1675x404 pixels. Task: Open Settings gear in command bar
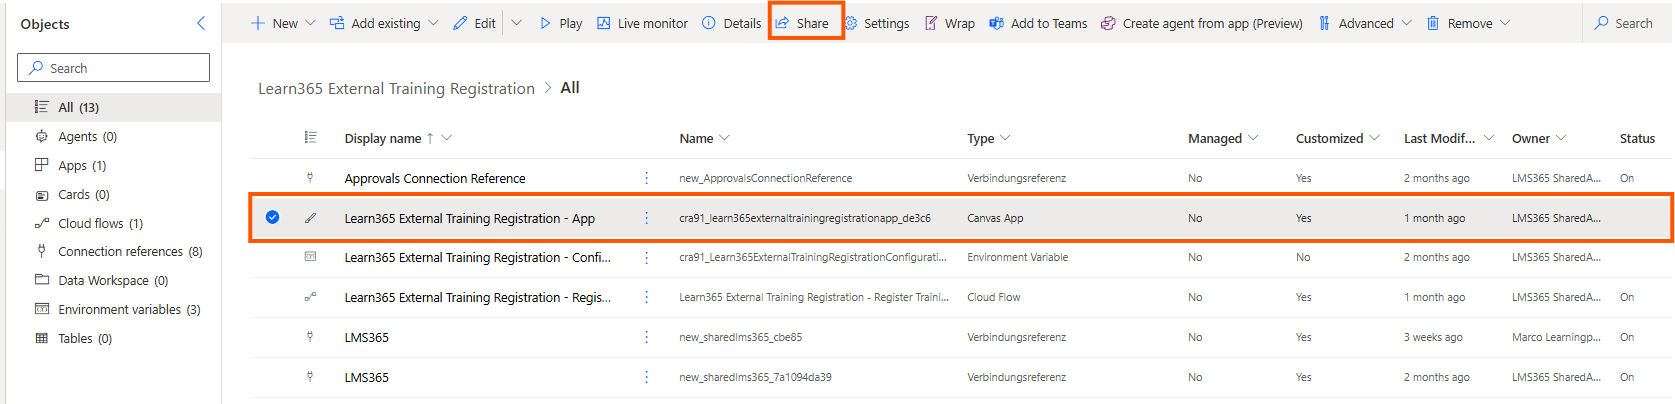click(851, 23)
